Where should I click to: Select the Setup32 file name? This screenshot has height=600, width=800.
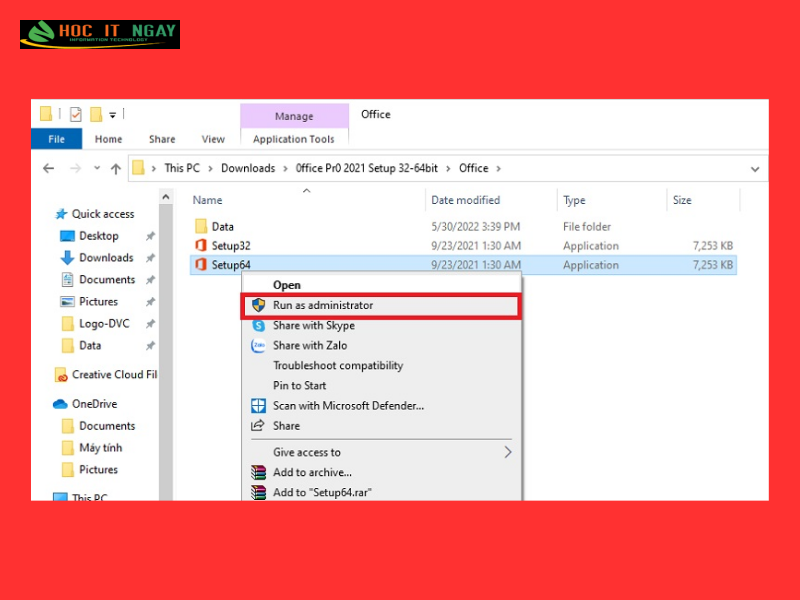pos(231,246)
